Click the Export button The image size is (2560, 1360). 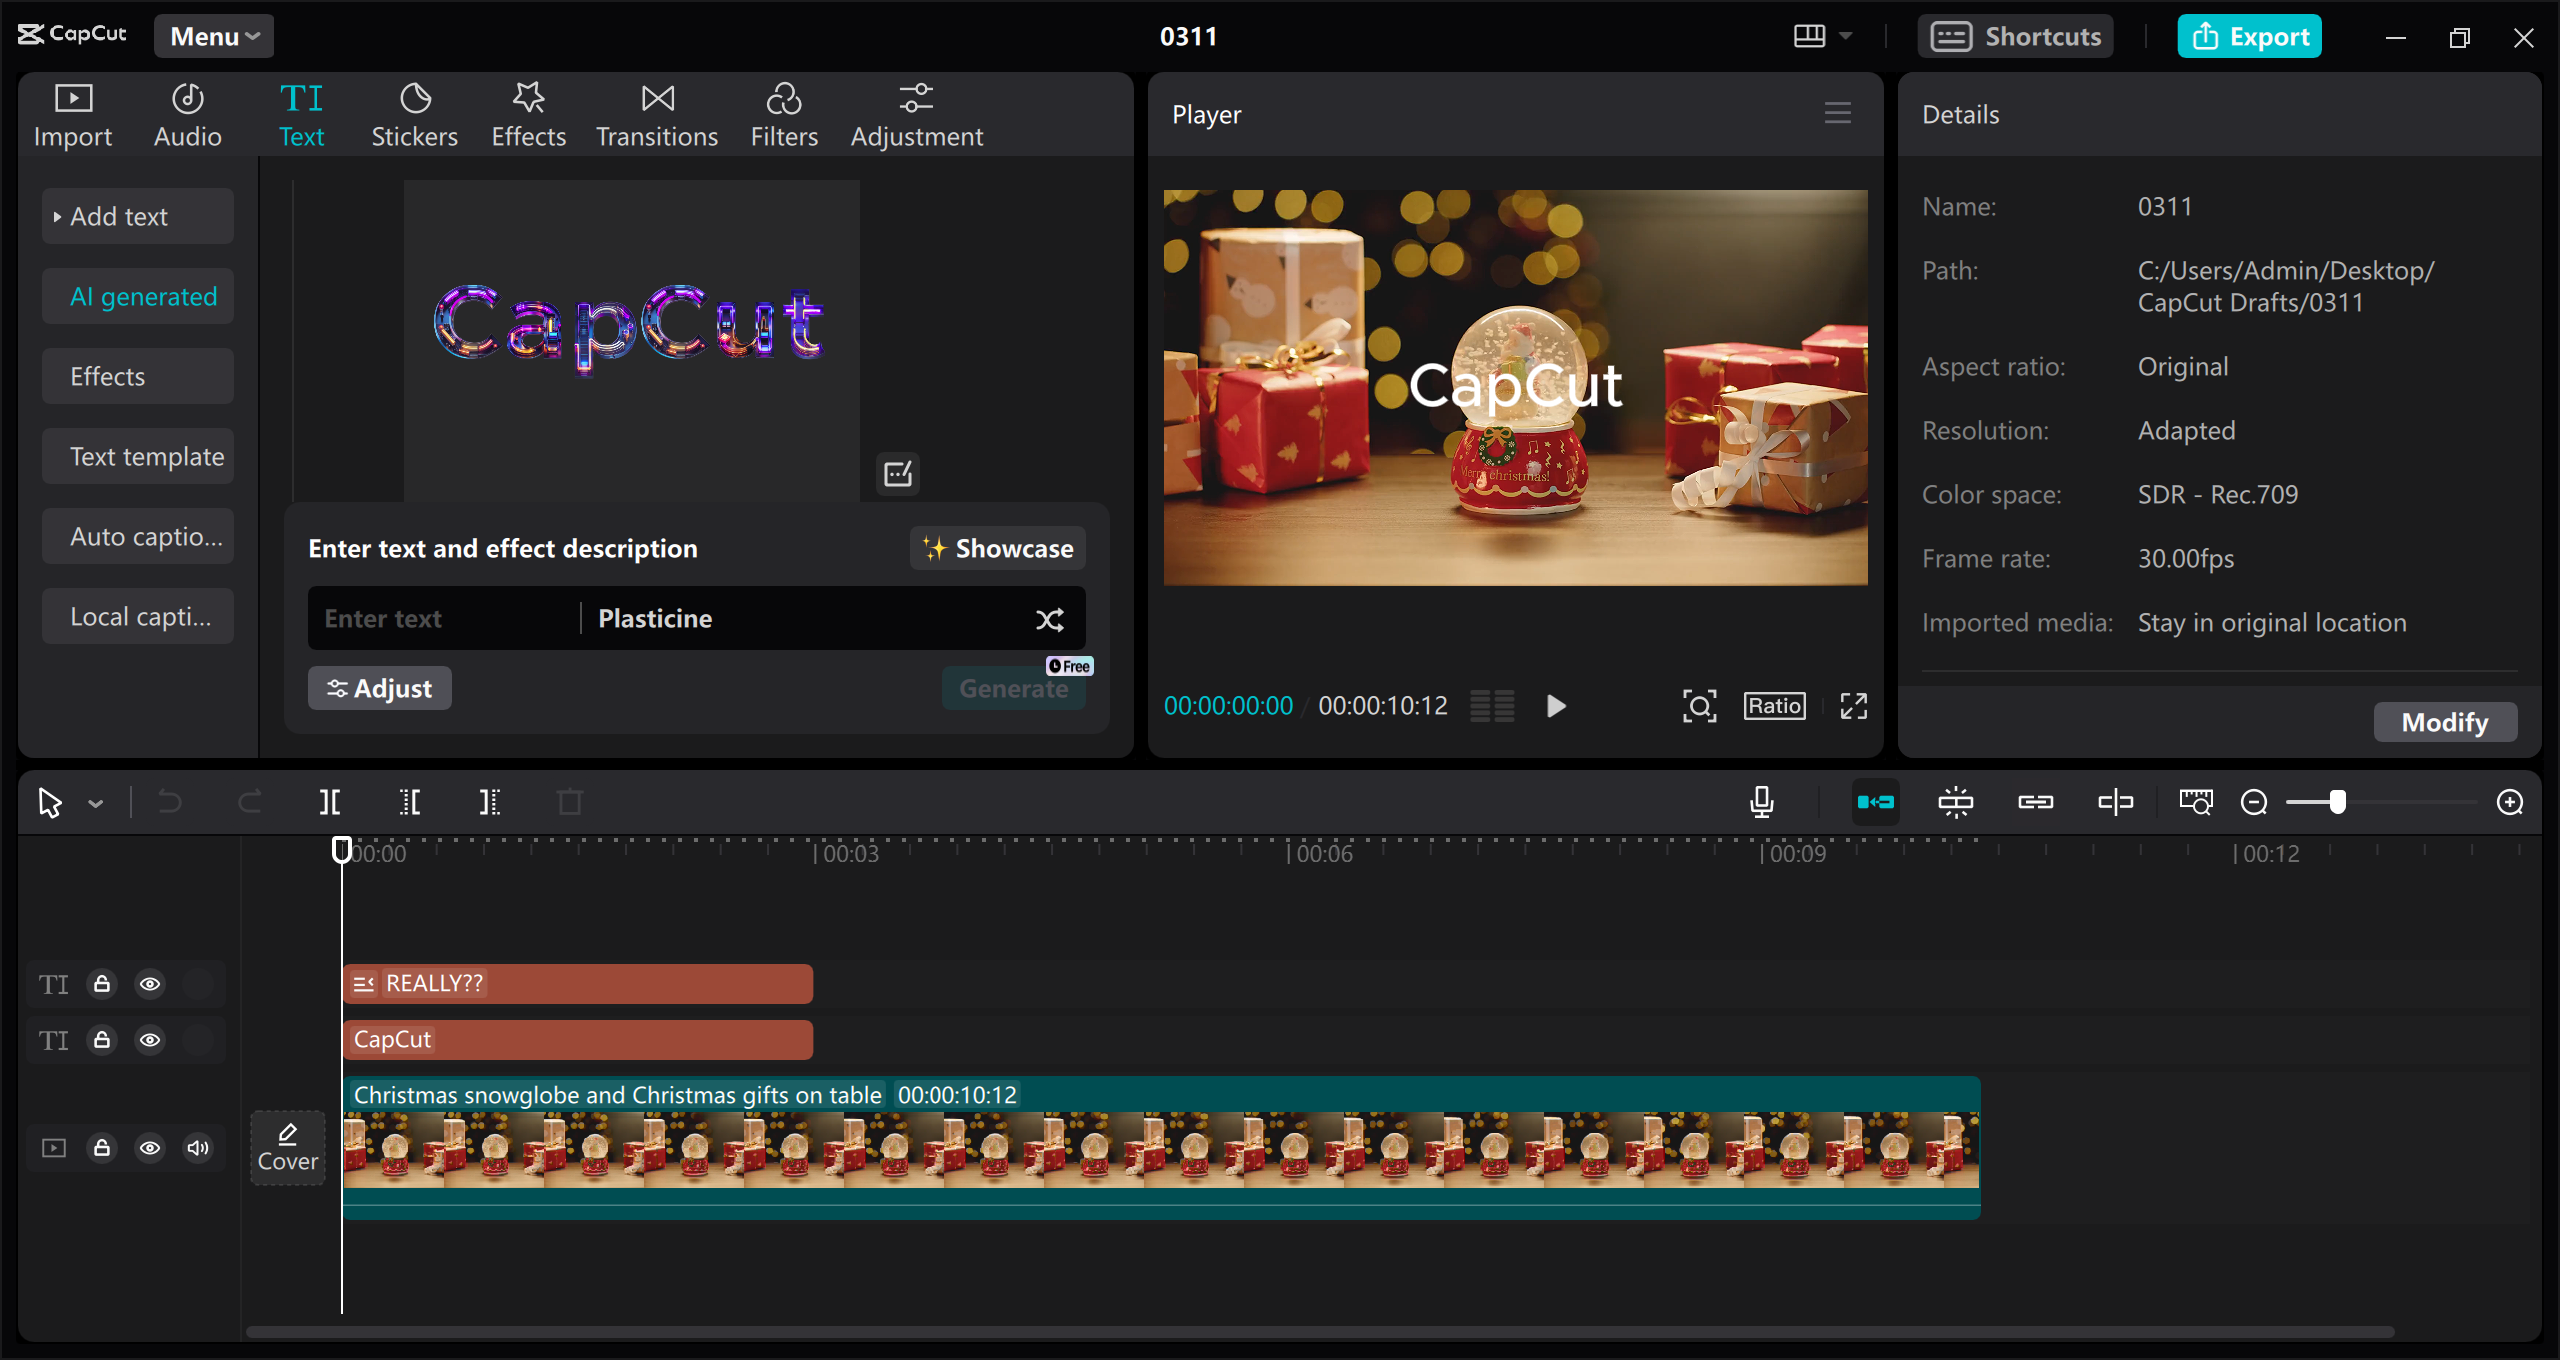pyautogui.click(x=2249, y=36)
